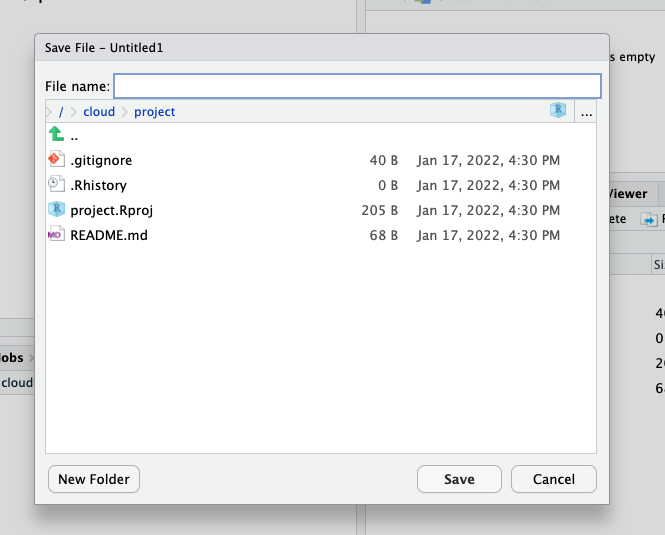Choose the project.Rproj file name

[x=111, y=210]
